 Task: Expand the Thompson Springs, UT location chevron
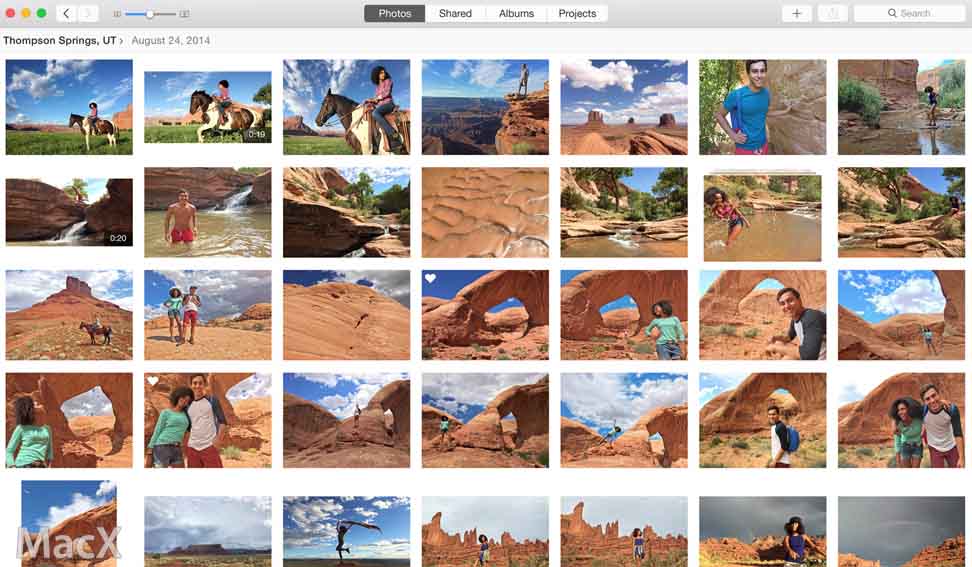click(121, 41)
